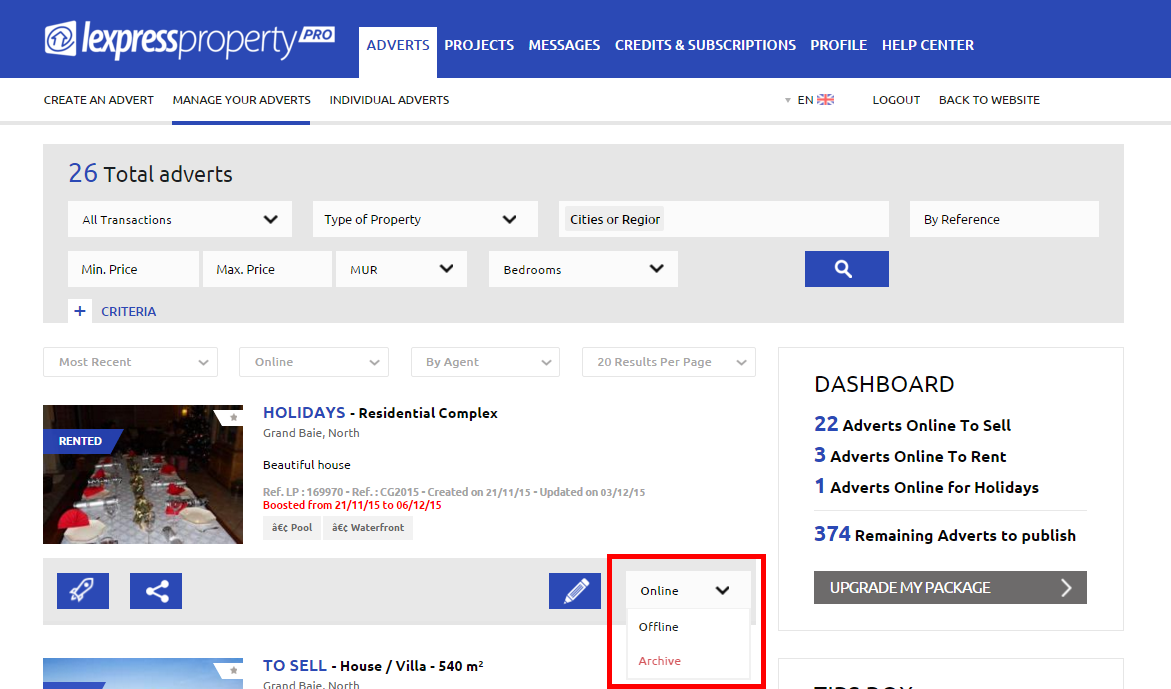Screen dimensions: 1171x689
Task: Click the red Boosted dates text
Action: click(x=352, y=505)
